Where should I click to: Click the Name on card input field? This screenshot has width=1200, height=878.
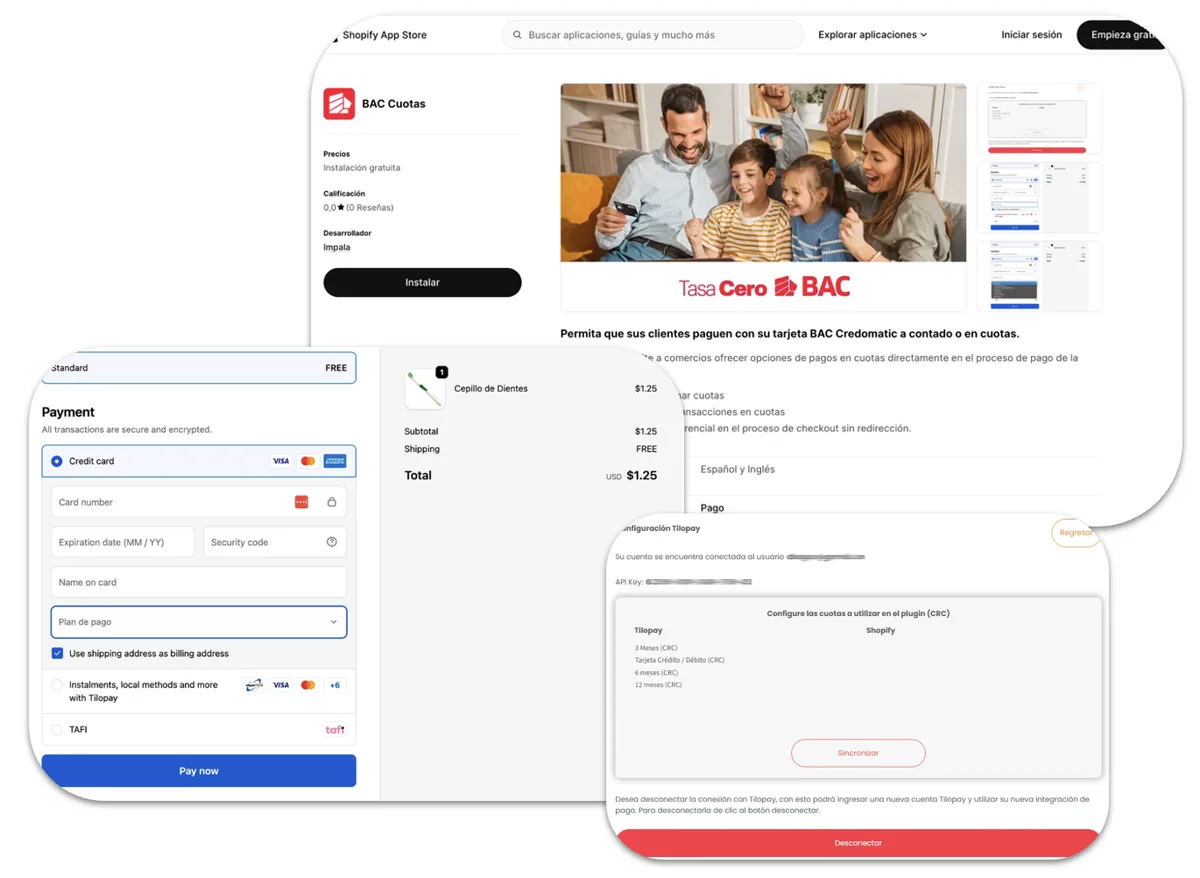click(199, 582)
